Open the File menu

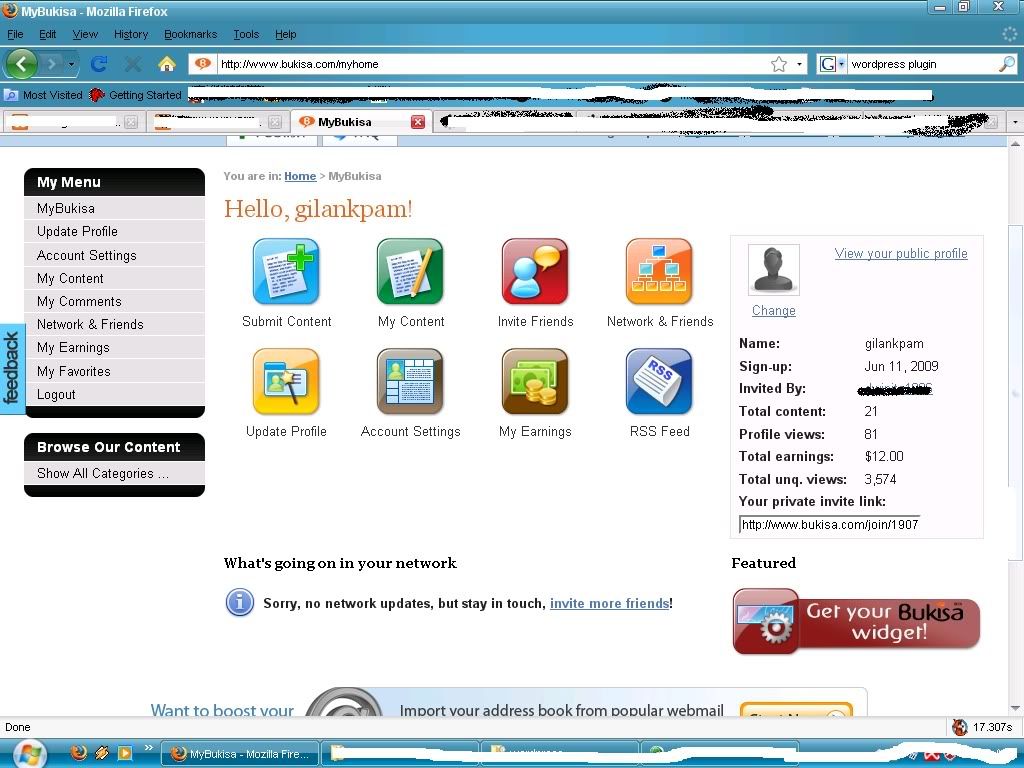click(15, 35)
